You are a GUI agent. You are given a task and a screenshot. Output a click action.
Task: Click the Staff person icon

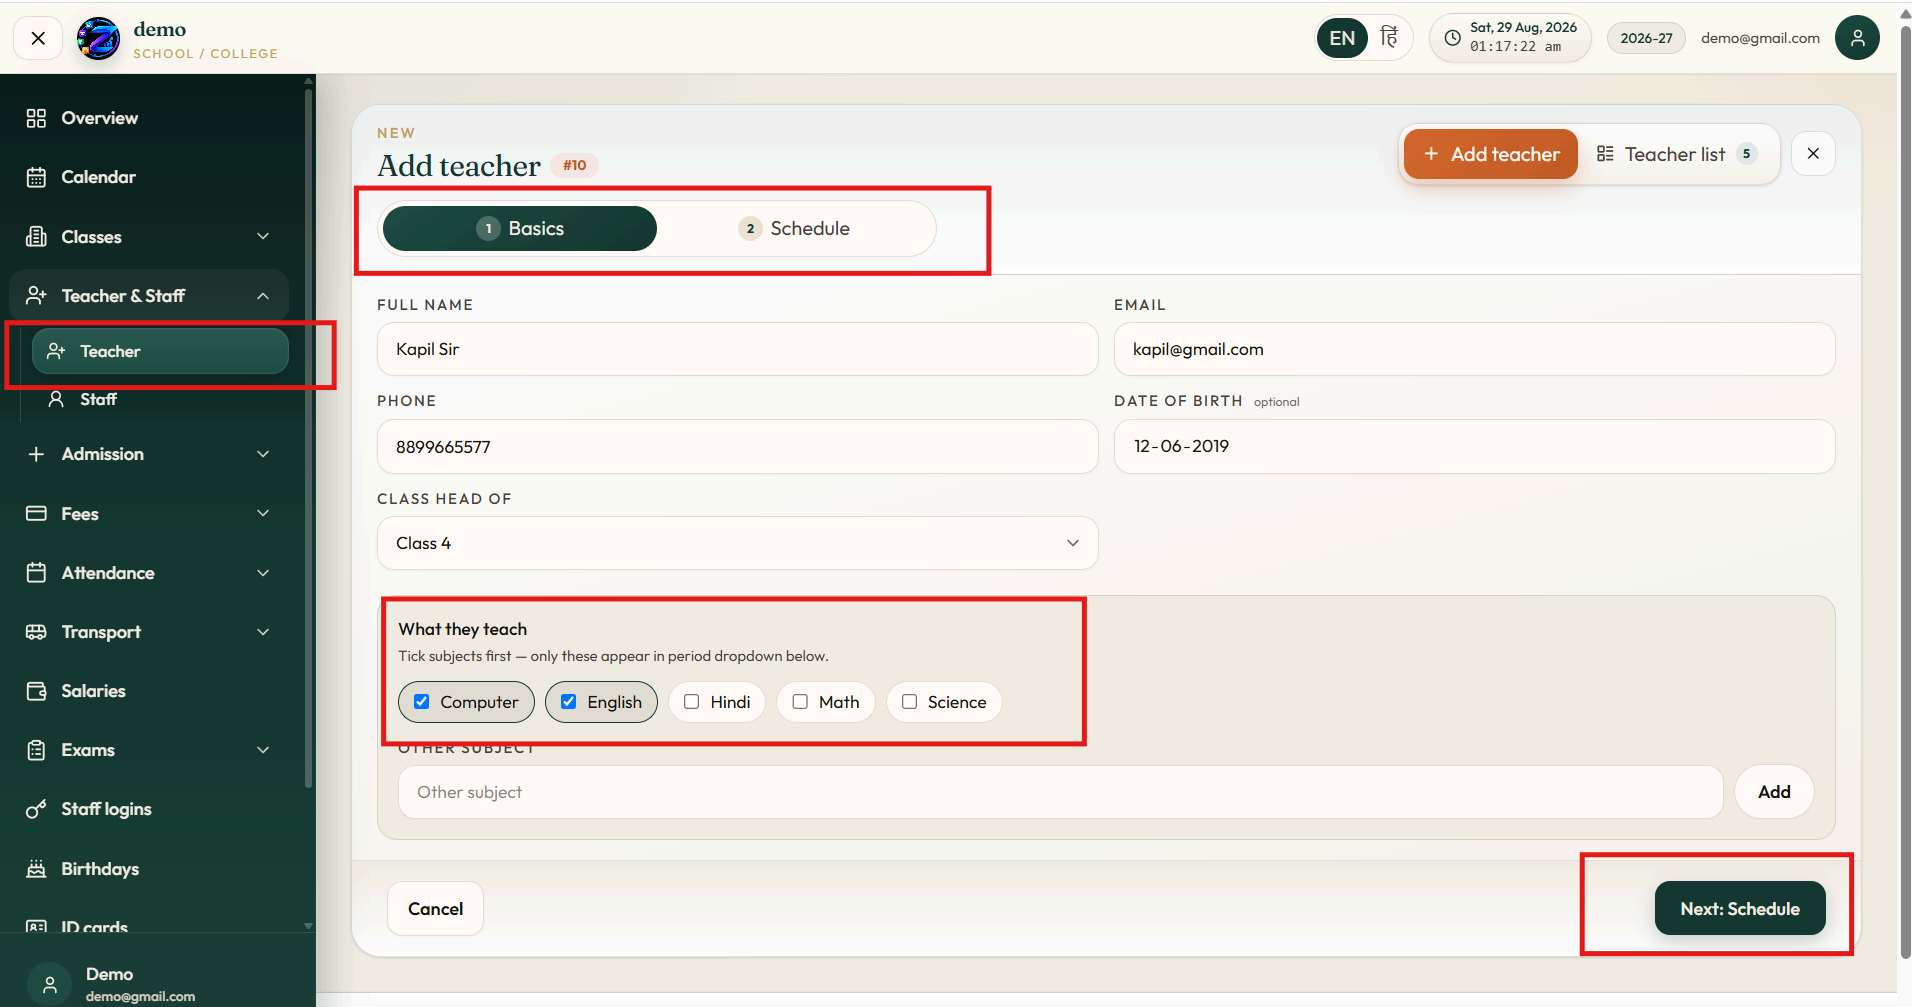coord(56,399)
